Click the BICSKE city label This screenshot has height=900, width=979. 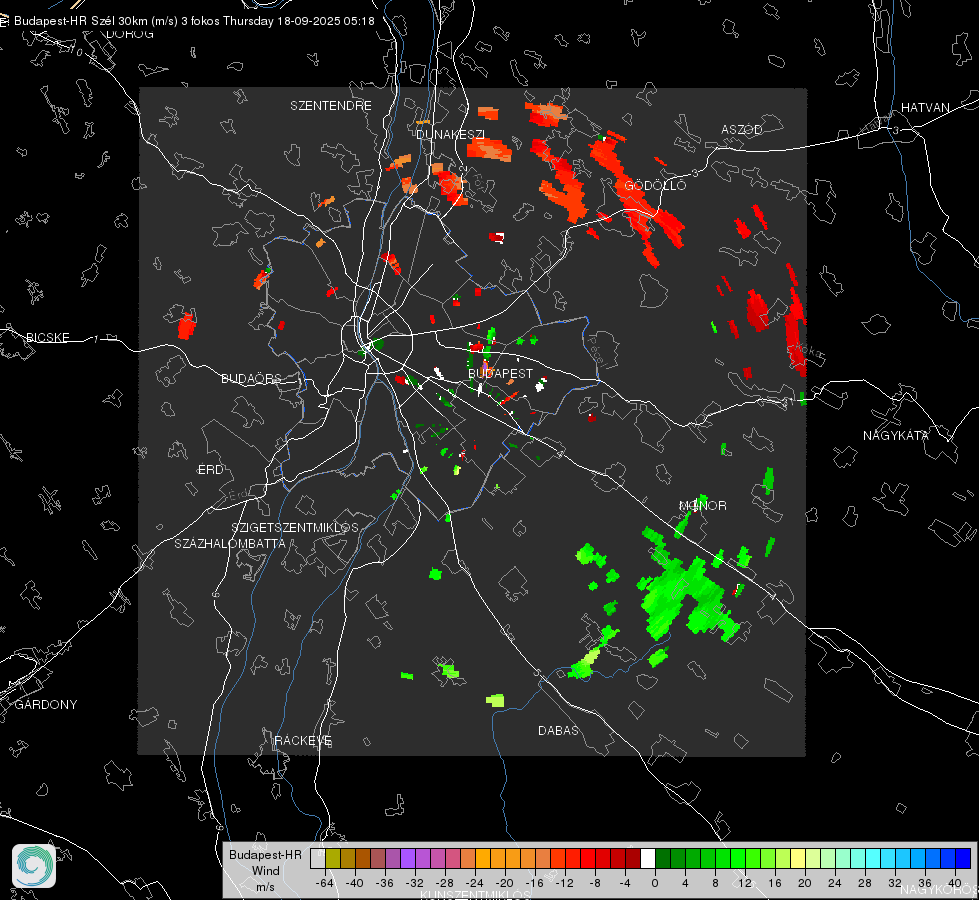coord(47,337)
